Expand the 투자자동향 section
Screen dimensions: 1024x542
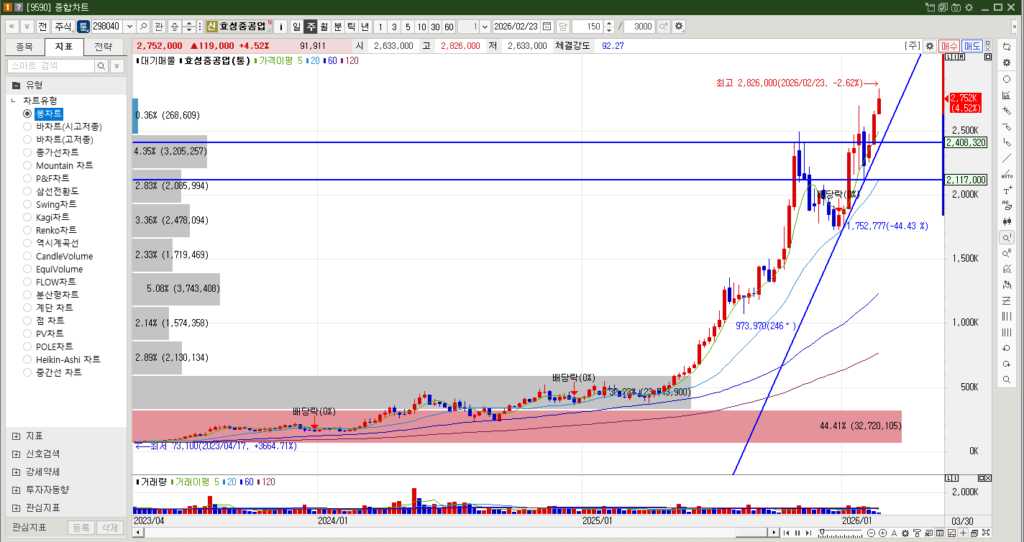[15, 489]
